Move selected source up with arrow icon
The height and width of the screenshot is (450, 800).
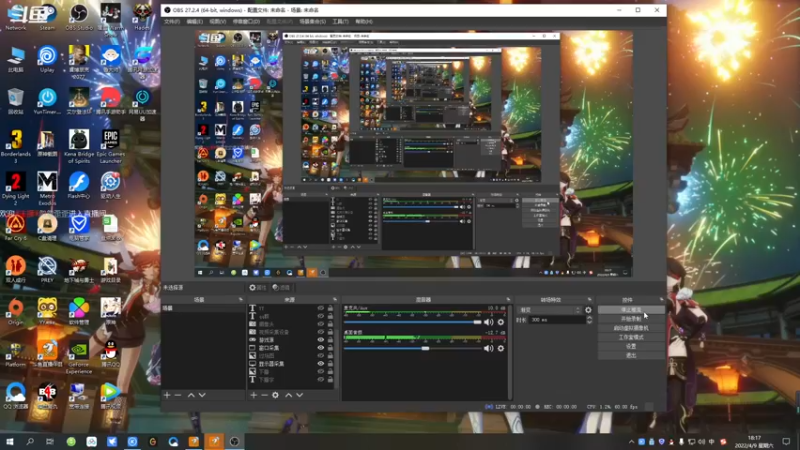click(x=289, y=395)
